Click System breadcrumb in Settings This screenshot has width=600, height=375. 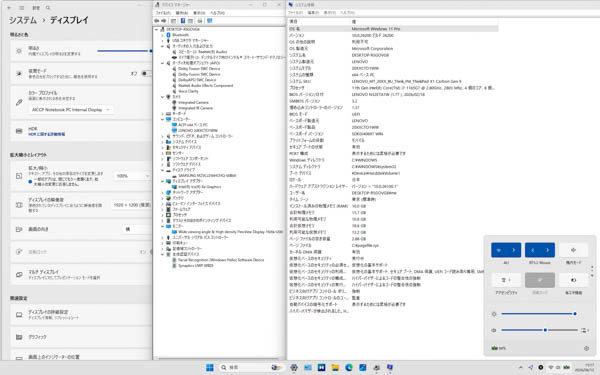(x=23, y=20)
